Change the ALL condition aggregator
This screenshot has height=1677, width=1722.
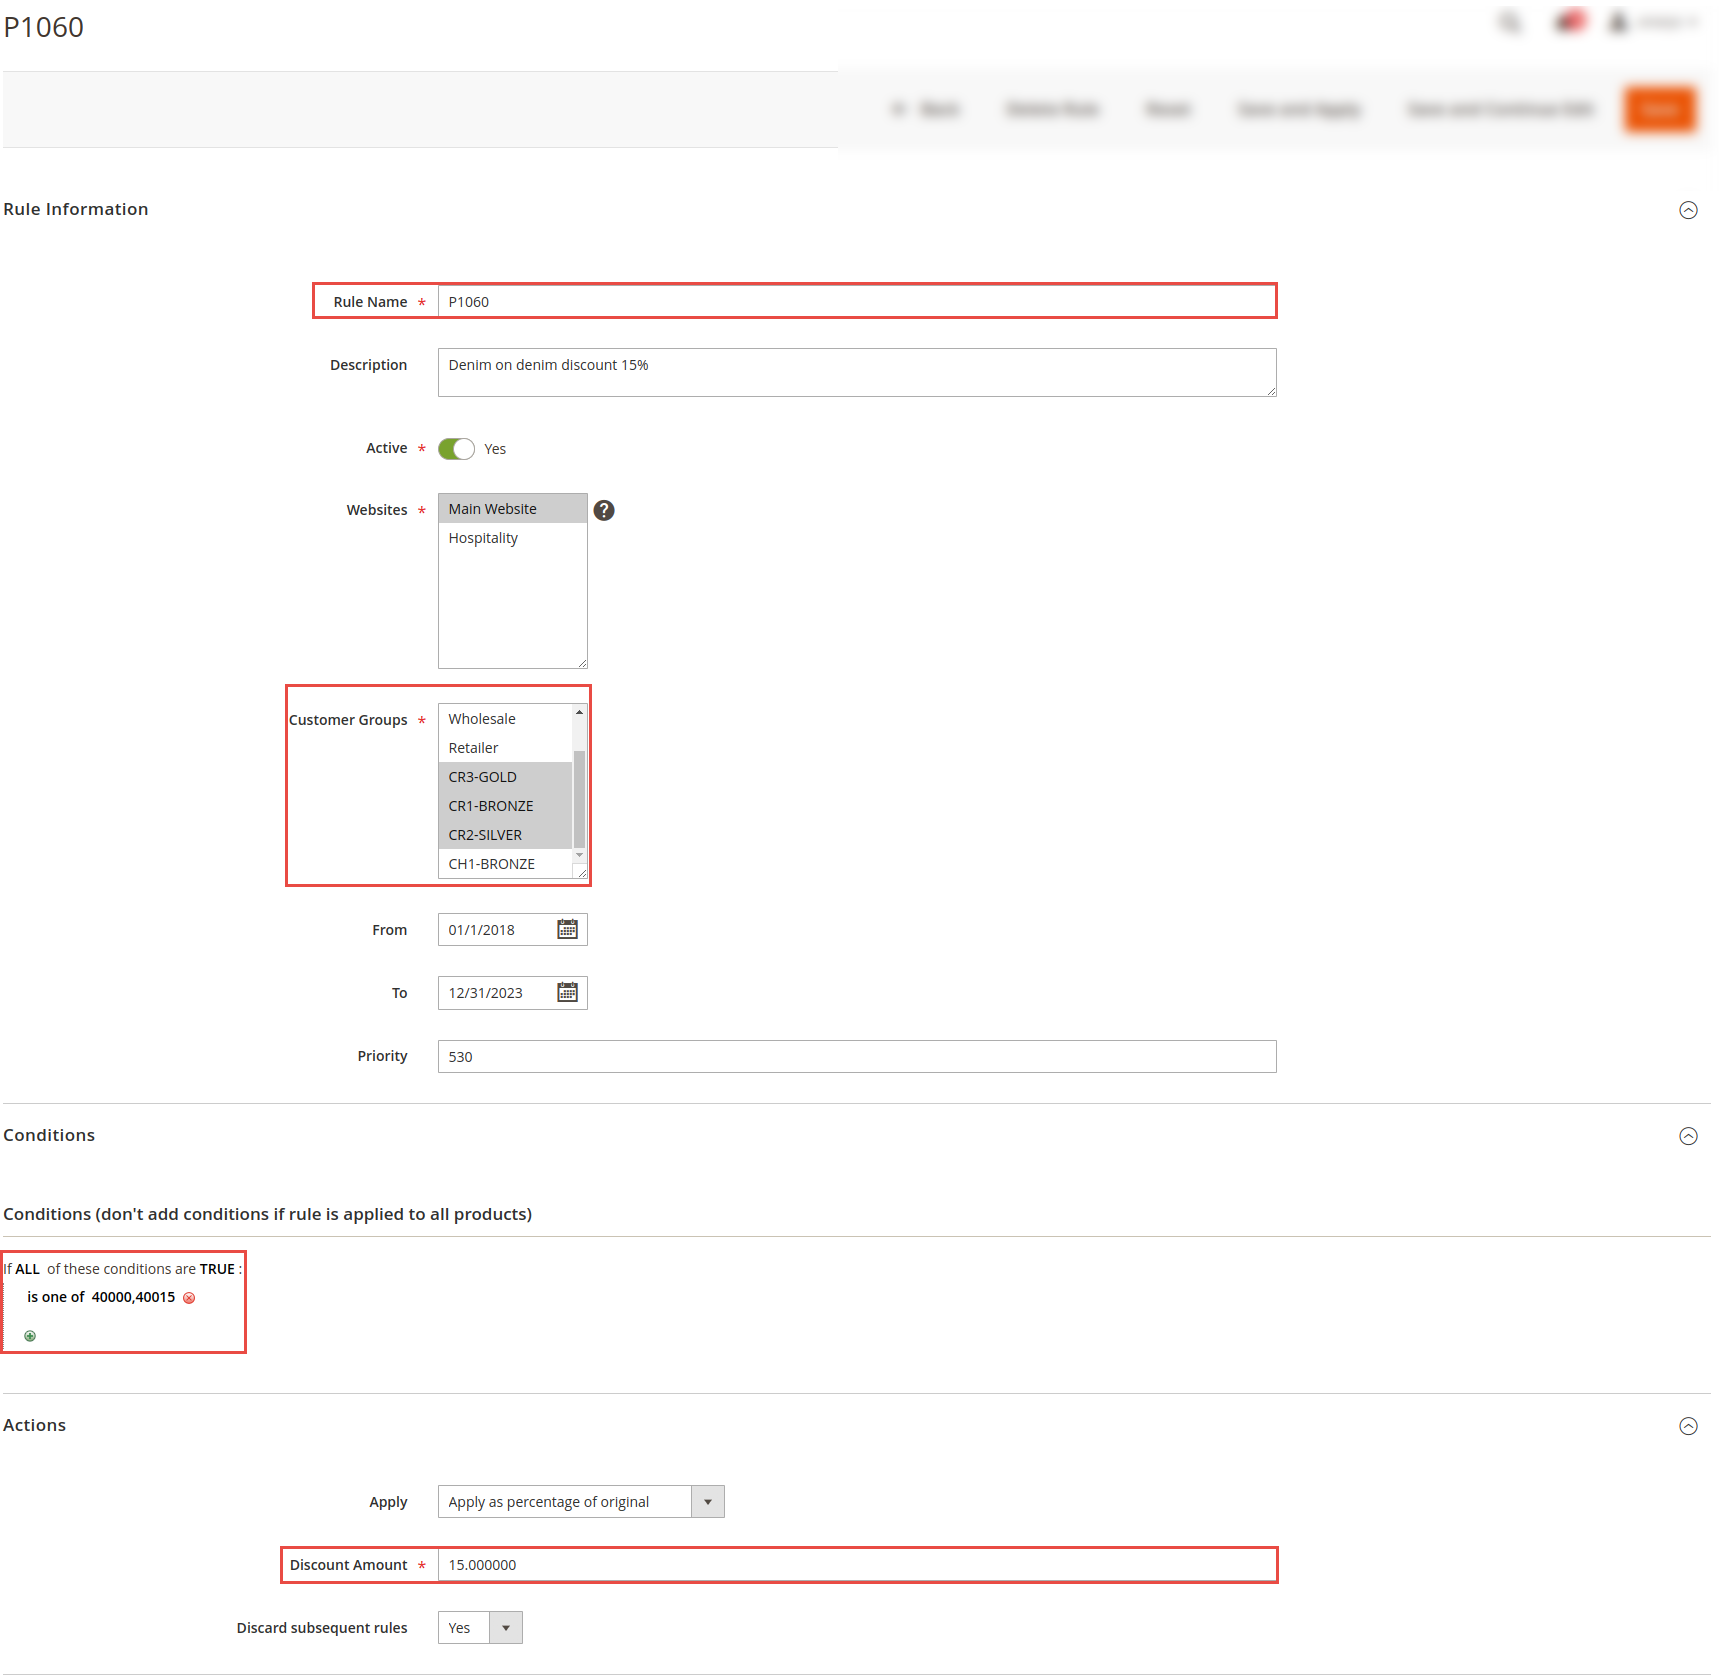pos(28,1269)
